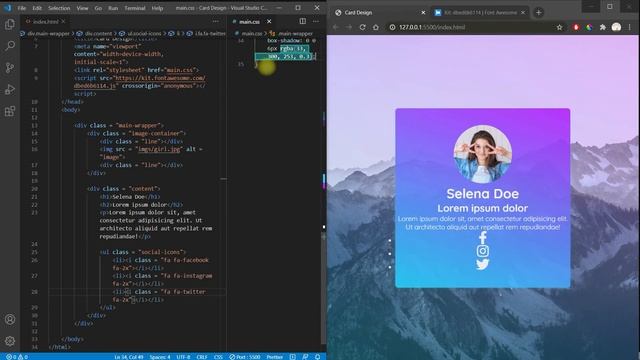Open the Edit menu
The height and width of the screenshot is (360, 640).
click(37, 8)
